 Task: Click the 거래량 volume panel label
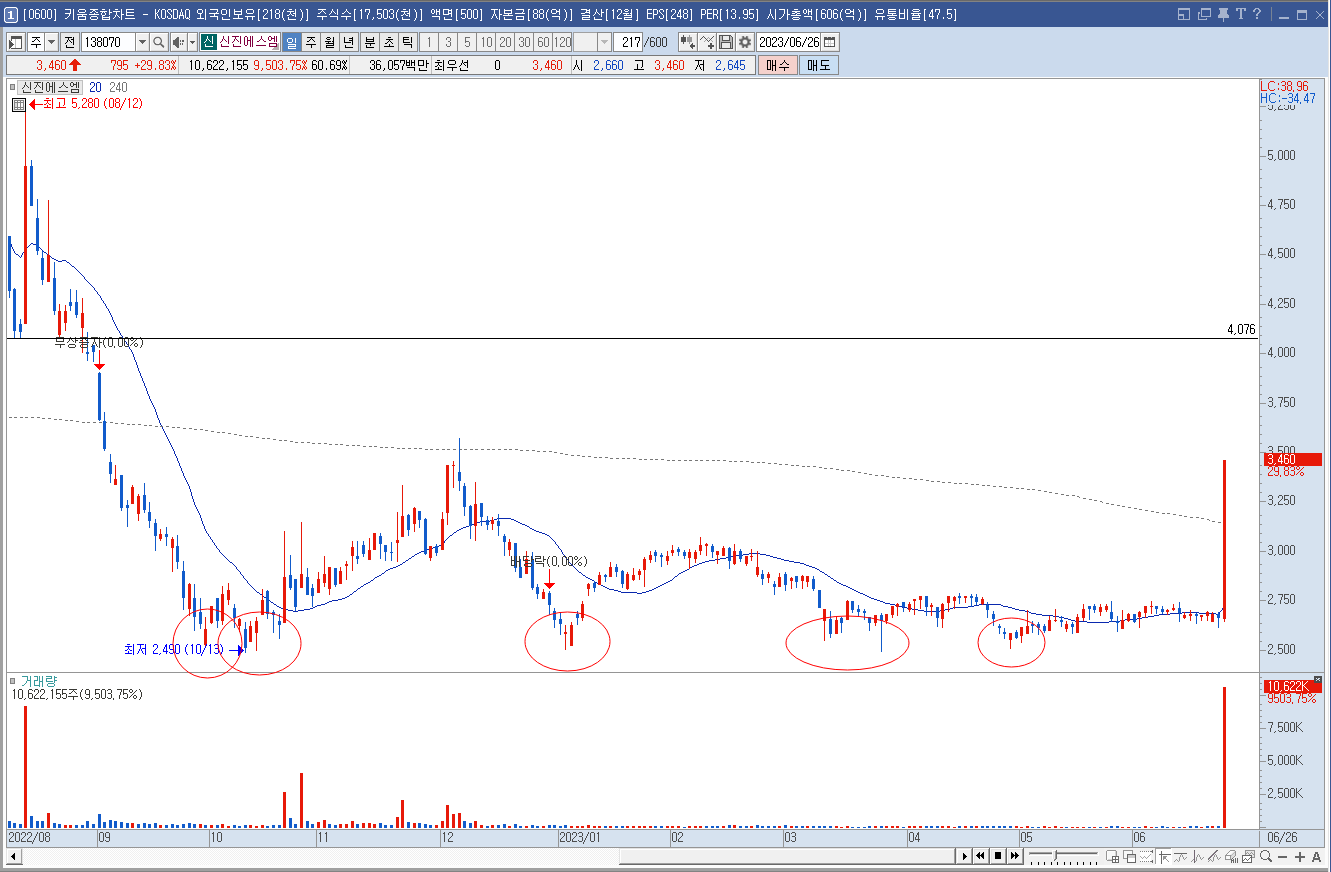(39, 681)
